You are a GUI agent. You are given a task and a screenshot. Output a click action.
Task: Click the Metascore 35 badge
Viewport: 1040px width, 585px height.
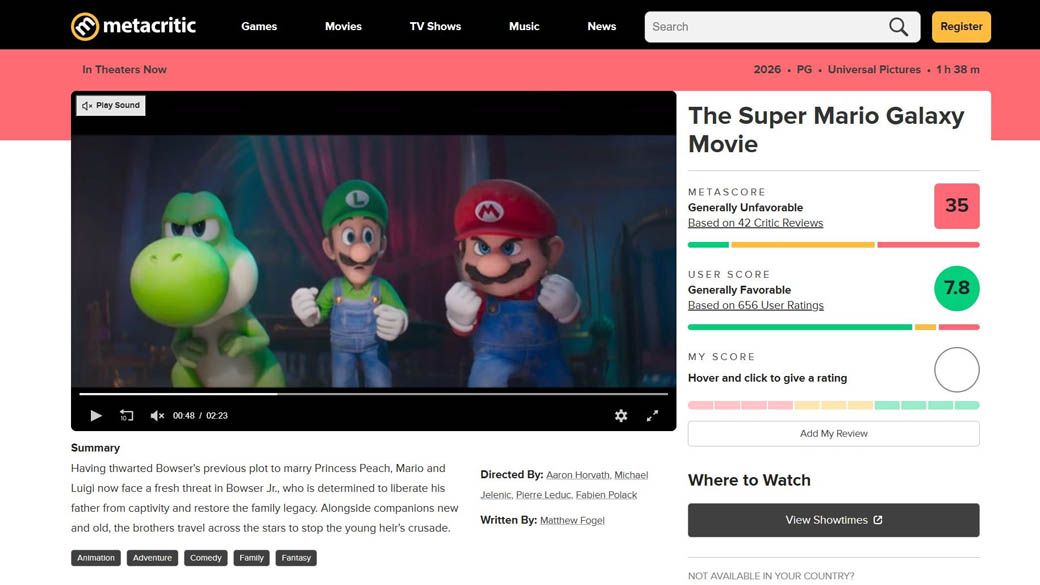coord(956,206)
